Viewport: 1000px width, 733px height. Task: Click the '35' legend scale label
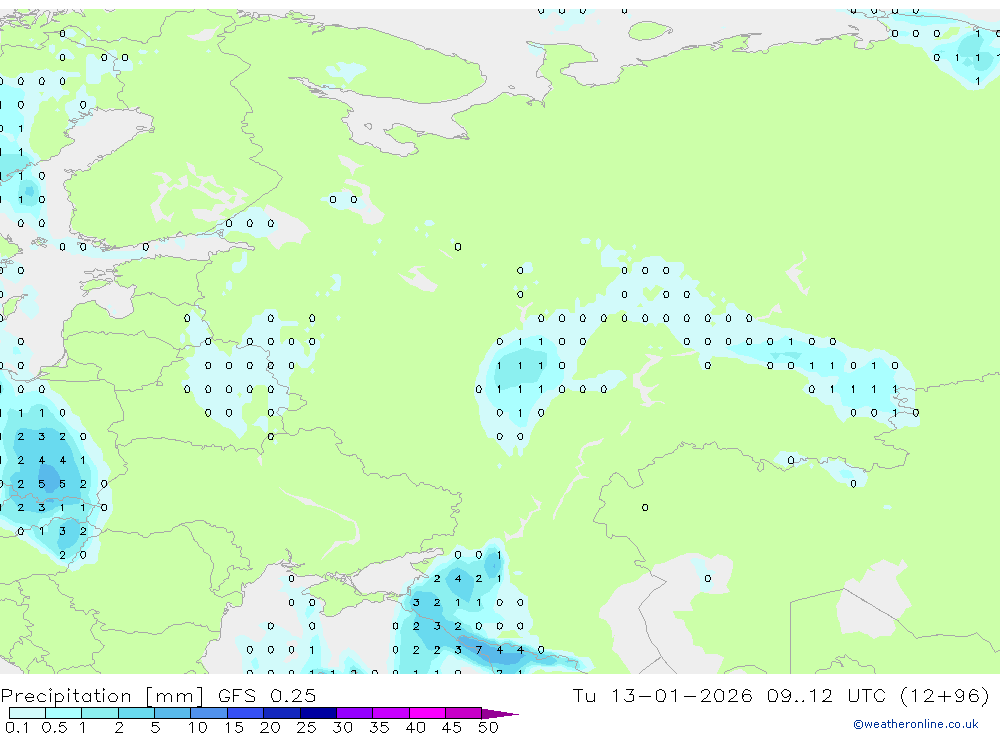(379, 727)
